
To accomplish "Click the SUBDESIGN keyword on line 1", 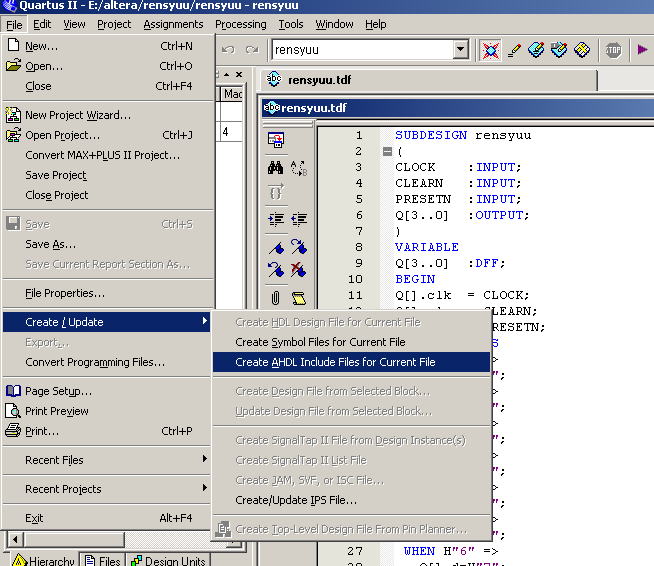I will click(431, 135).
